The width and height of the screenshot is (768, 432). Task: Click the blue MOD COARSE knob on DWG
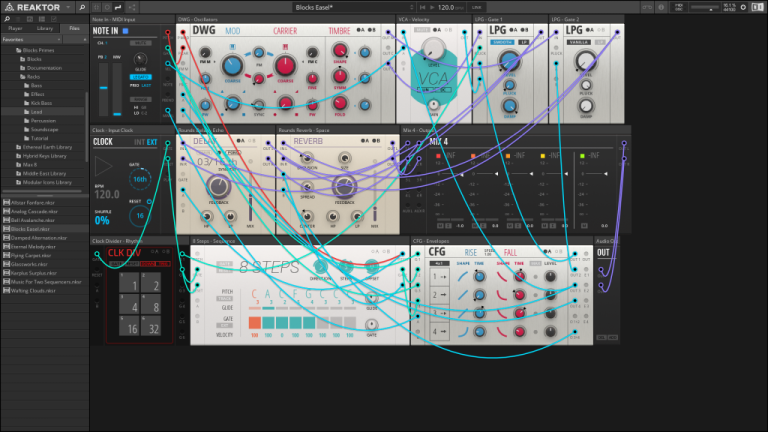(232, 65)
